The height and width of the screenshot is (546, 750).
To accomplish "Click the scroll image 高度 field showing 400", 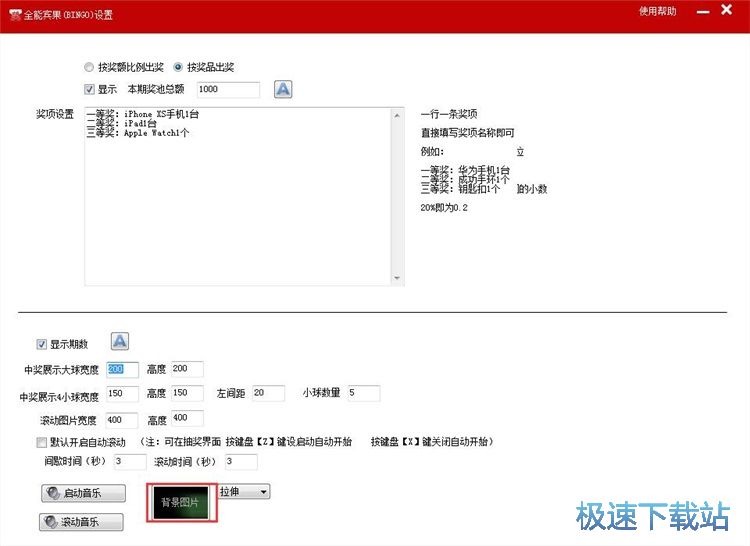I will click(x=188, y=418).
